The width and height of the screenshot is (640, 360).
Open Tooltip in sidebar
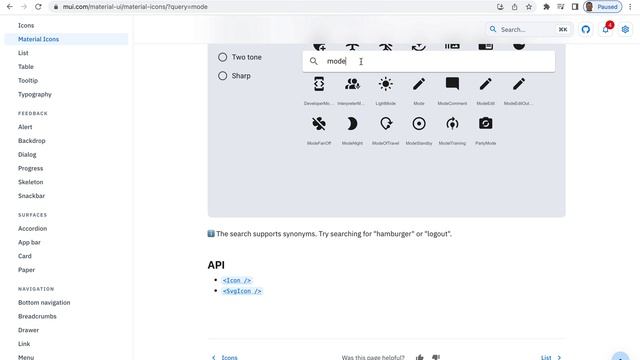pos(28,80)
